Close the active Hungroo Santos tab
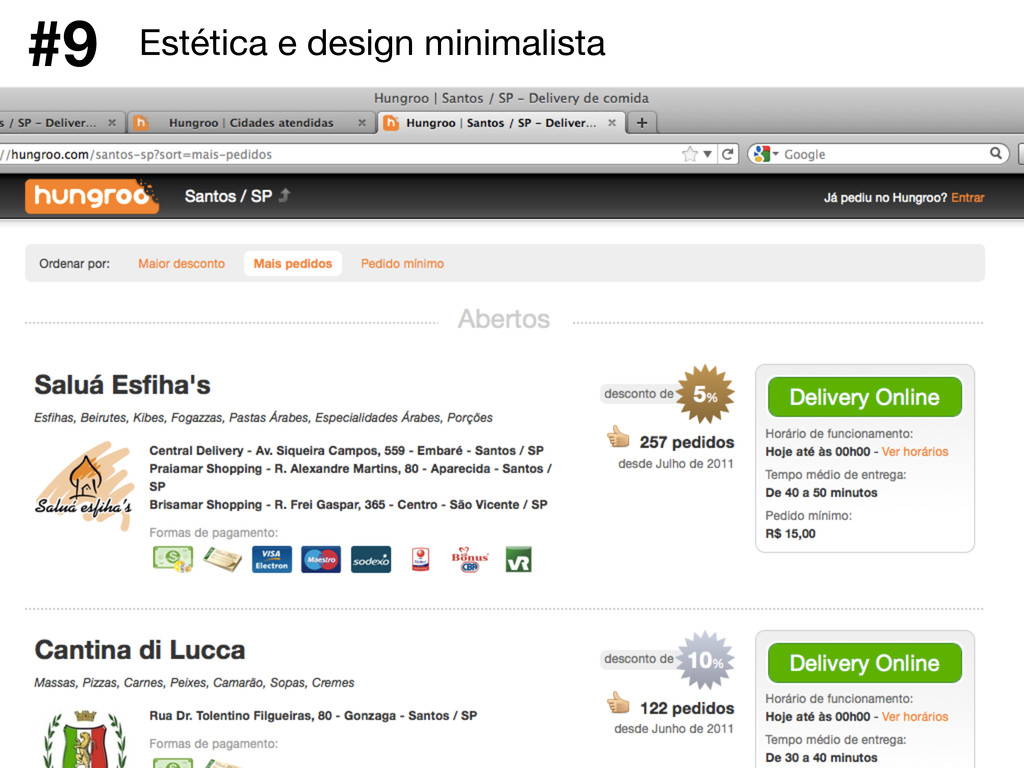 612,123
